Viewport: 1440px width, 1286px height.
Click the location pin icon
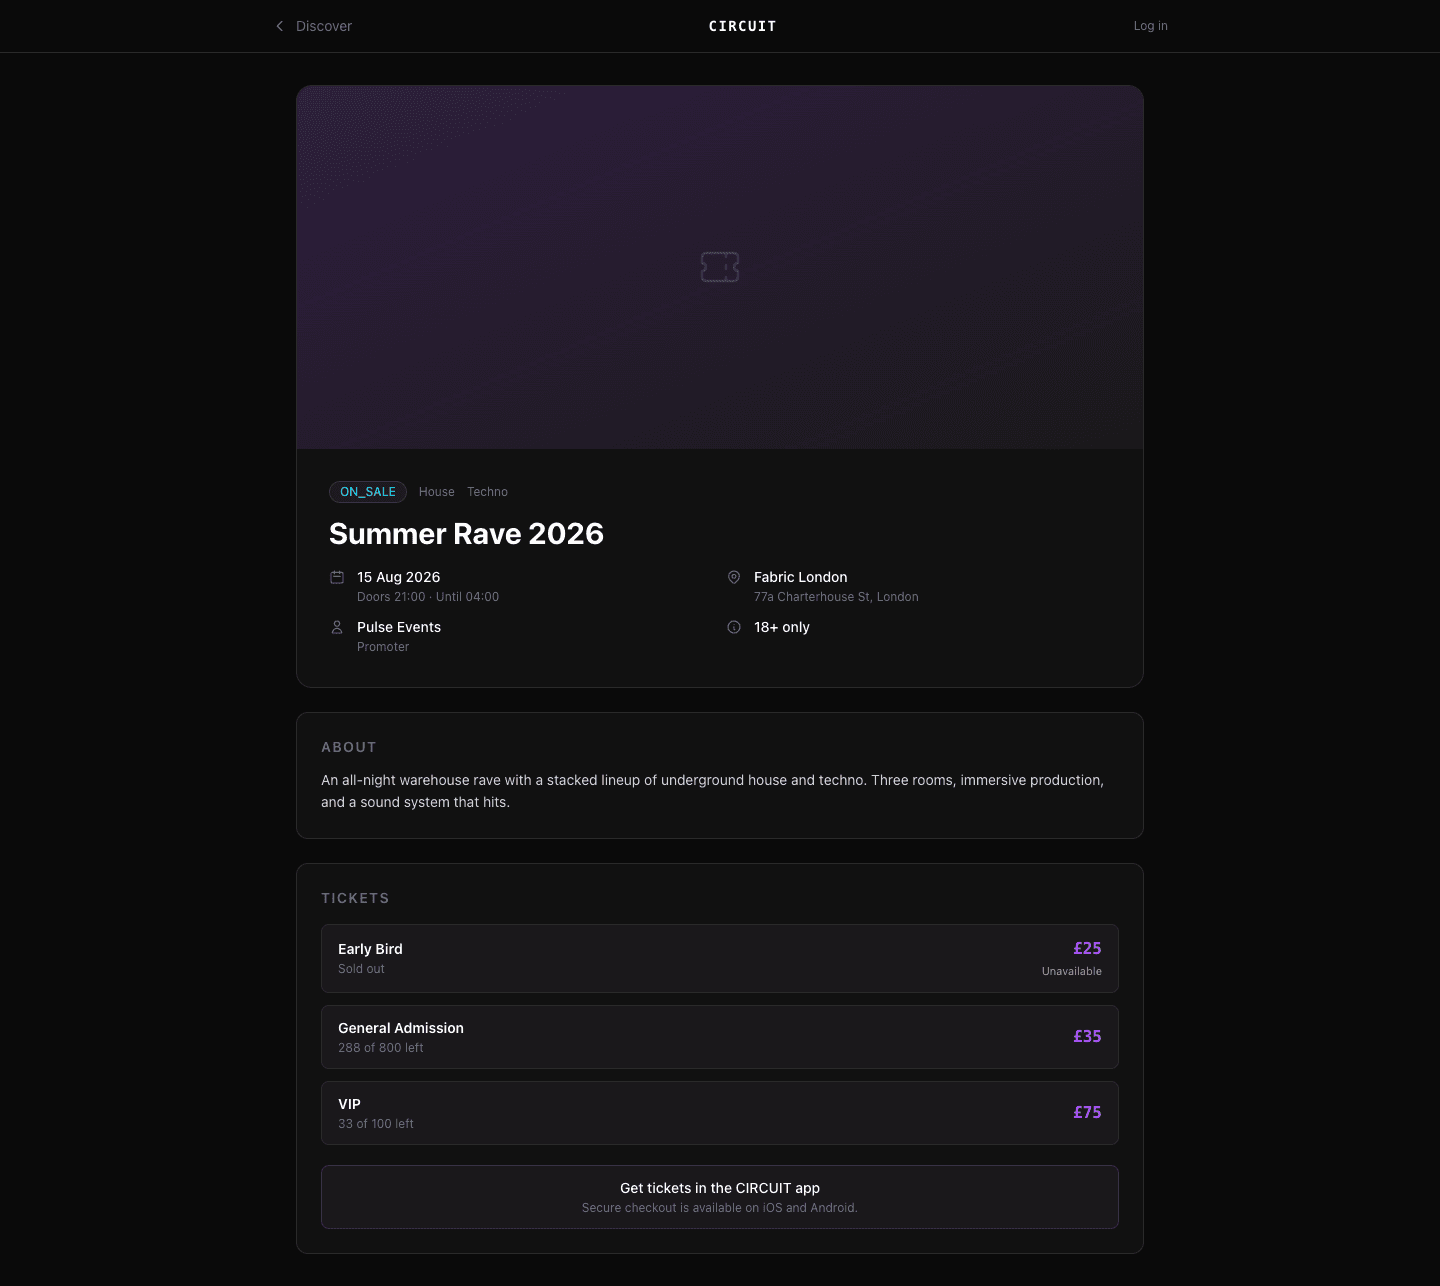tap(734, 577)
